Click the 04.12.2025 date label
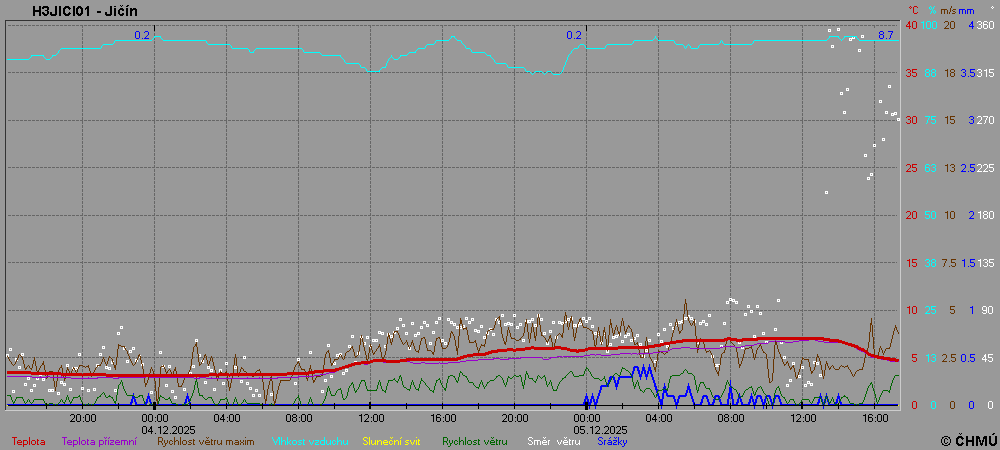This screenshot has height=450, width=1000. point(168,429)
